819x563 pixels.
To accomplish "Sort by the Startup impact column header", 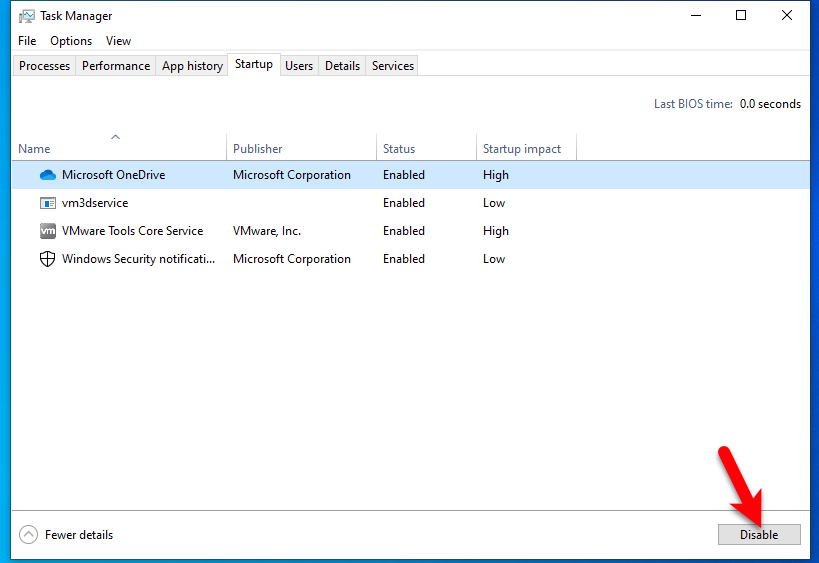I will [x=526, y=148].
